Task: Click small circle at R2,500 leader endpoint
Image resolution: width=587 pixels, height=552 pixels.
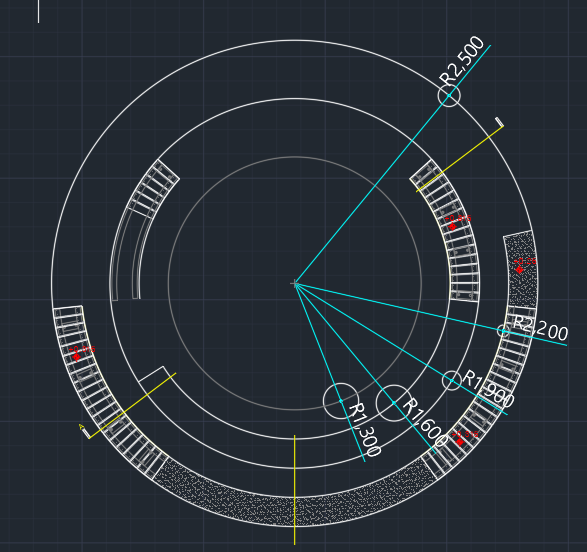Action: (x=449, y=95)
